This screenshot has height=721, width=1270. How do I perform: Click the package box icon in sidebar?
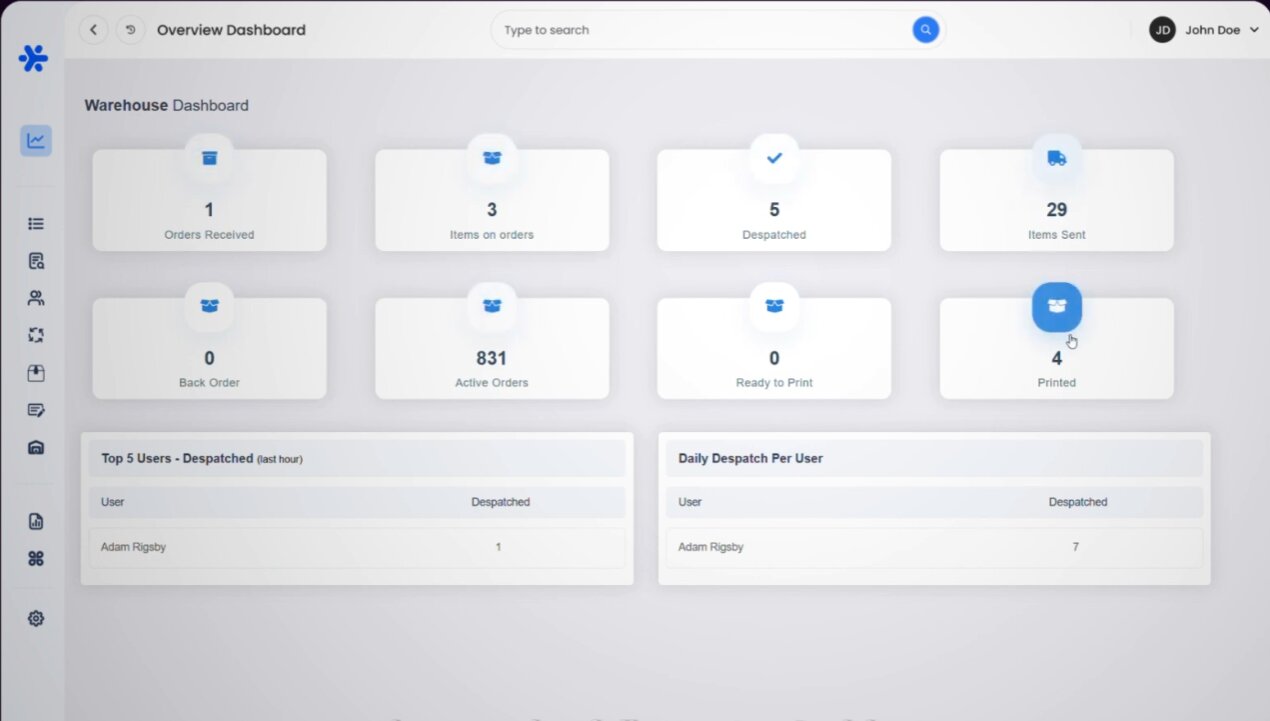click(36, 373)
